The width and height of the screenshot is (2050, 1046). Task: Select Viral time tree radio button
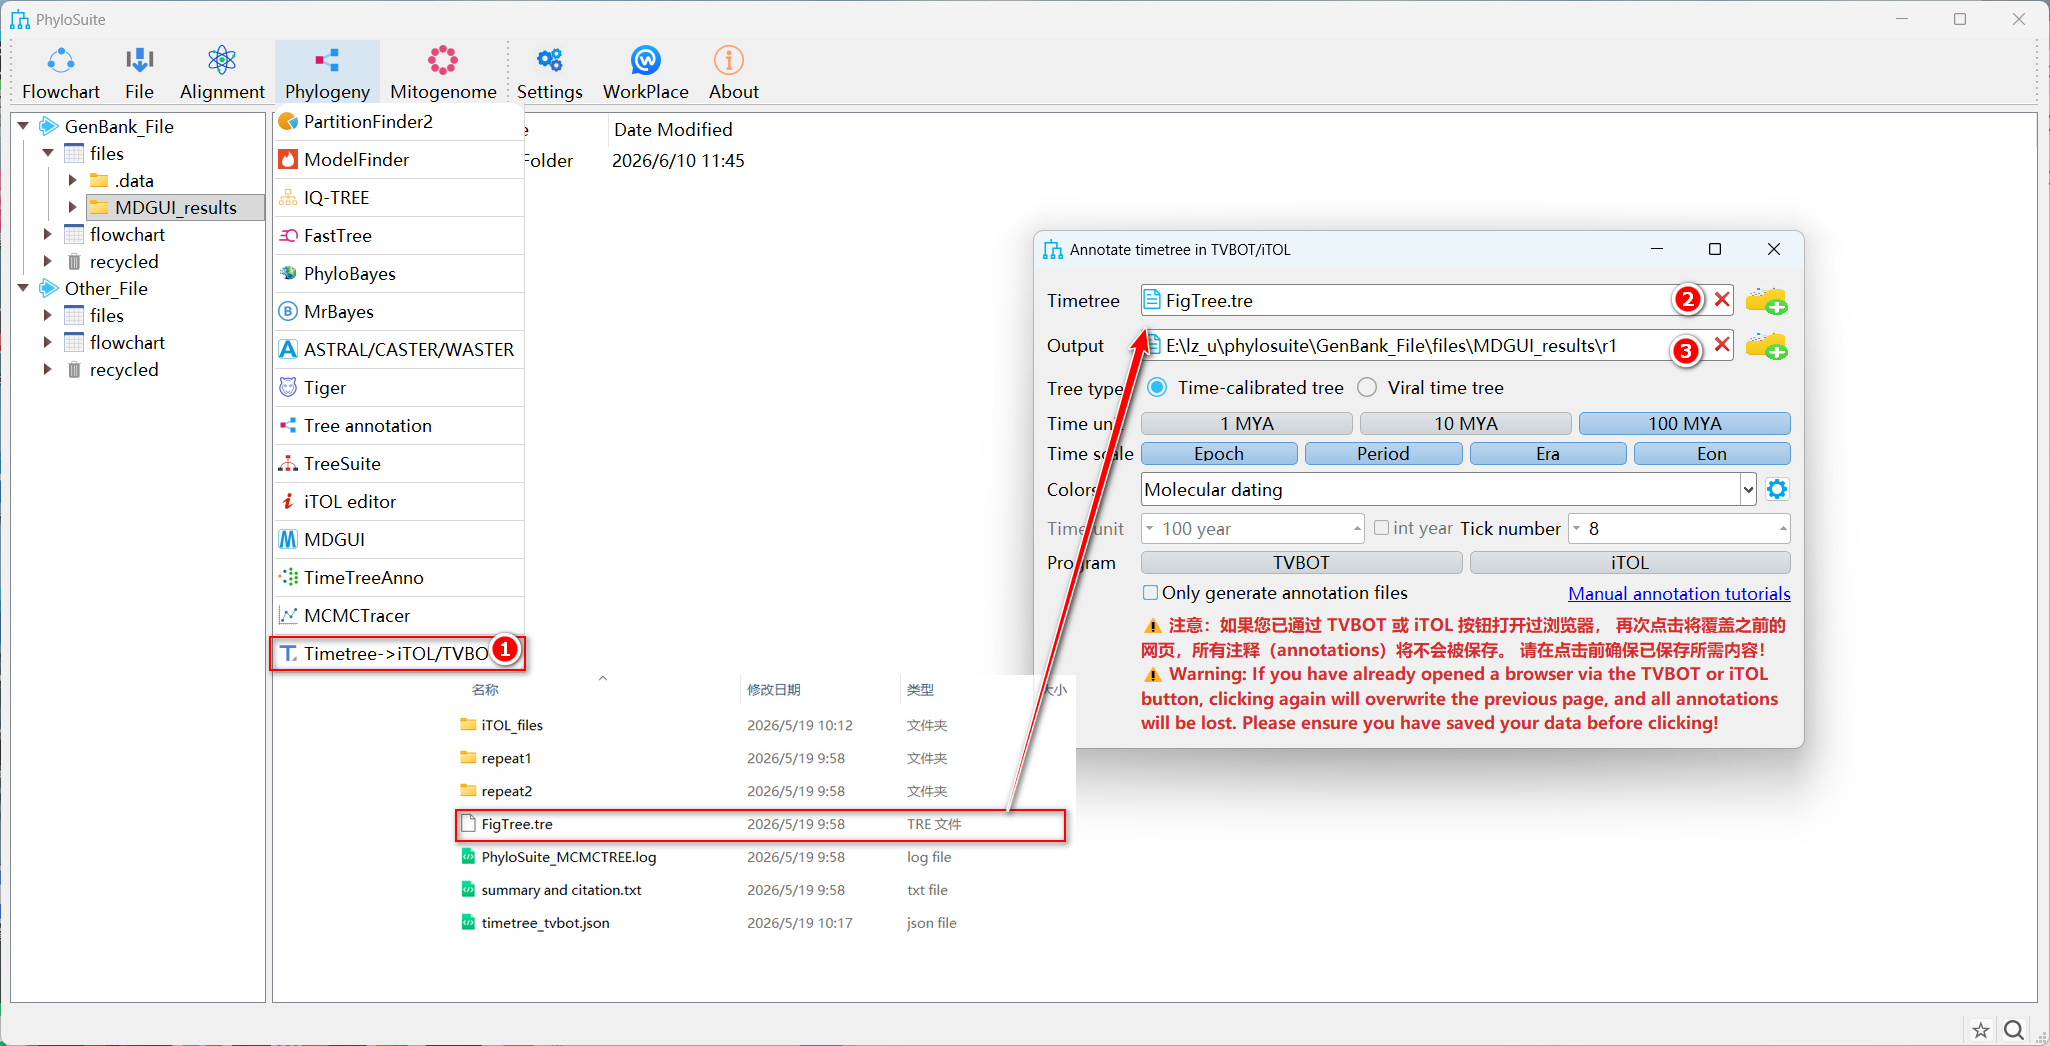(x=1367, y=387)
